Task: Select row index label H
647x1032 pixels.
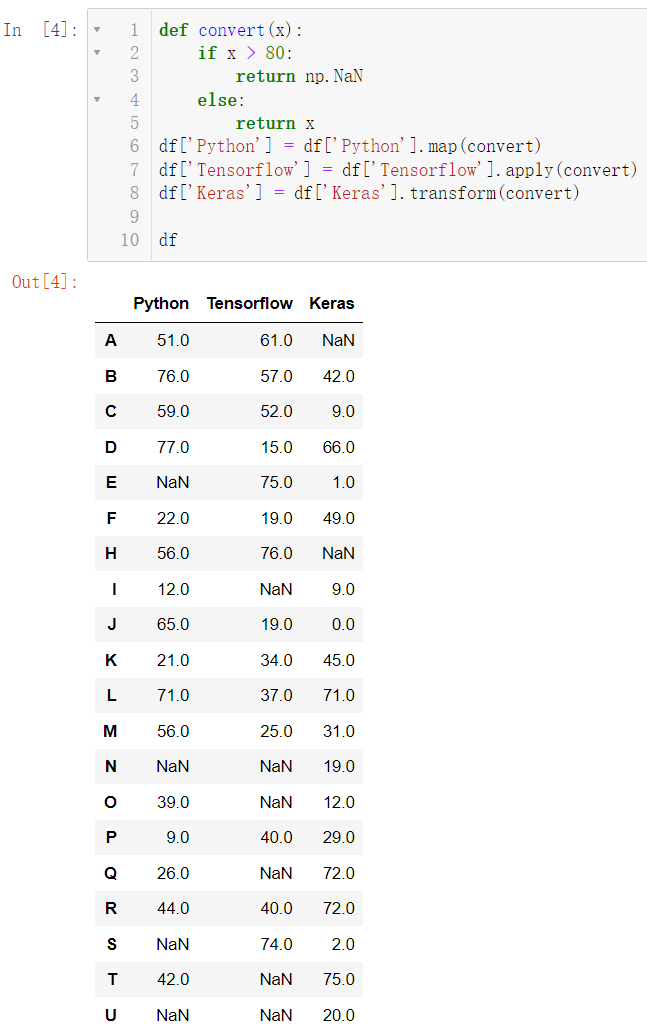Action: pyautogui.click(x=111, y=554)
